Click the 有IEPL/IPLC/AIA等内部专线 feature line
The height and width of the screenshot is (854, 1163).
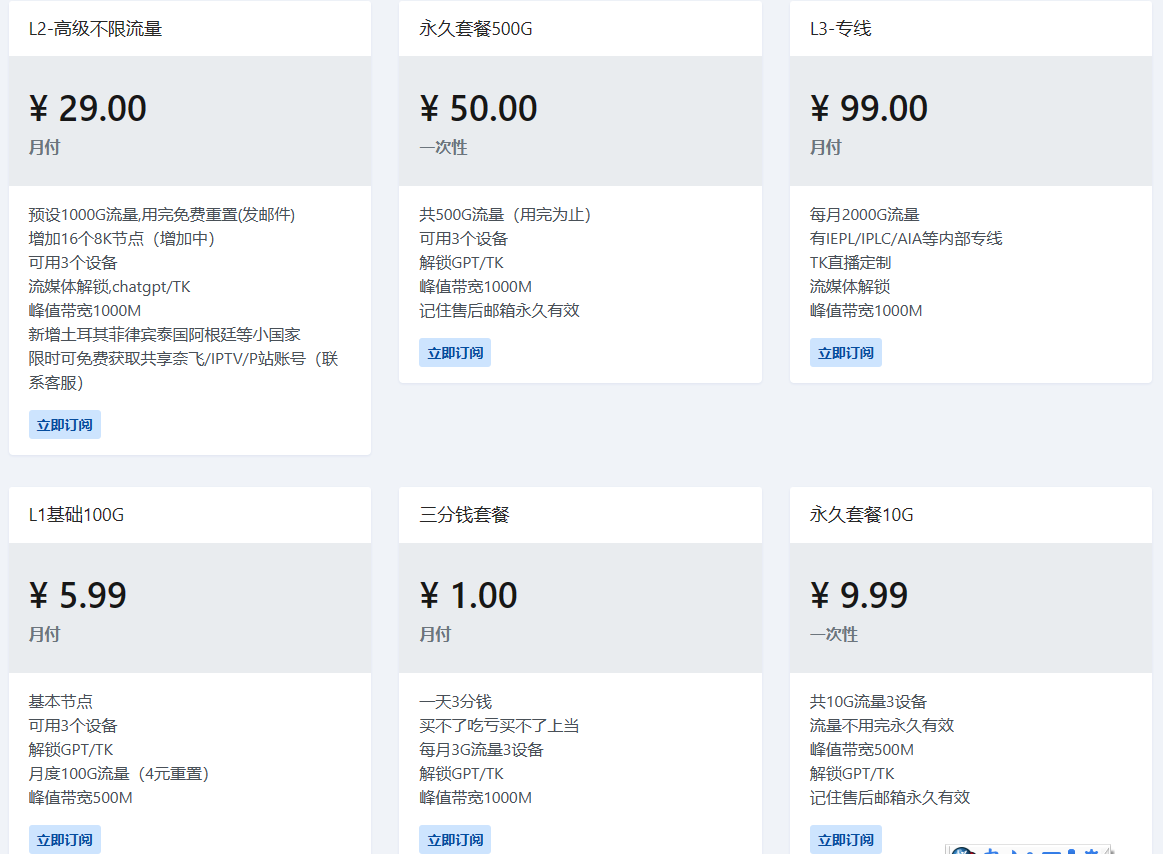[905, 239]
